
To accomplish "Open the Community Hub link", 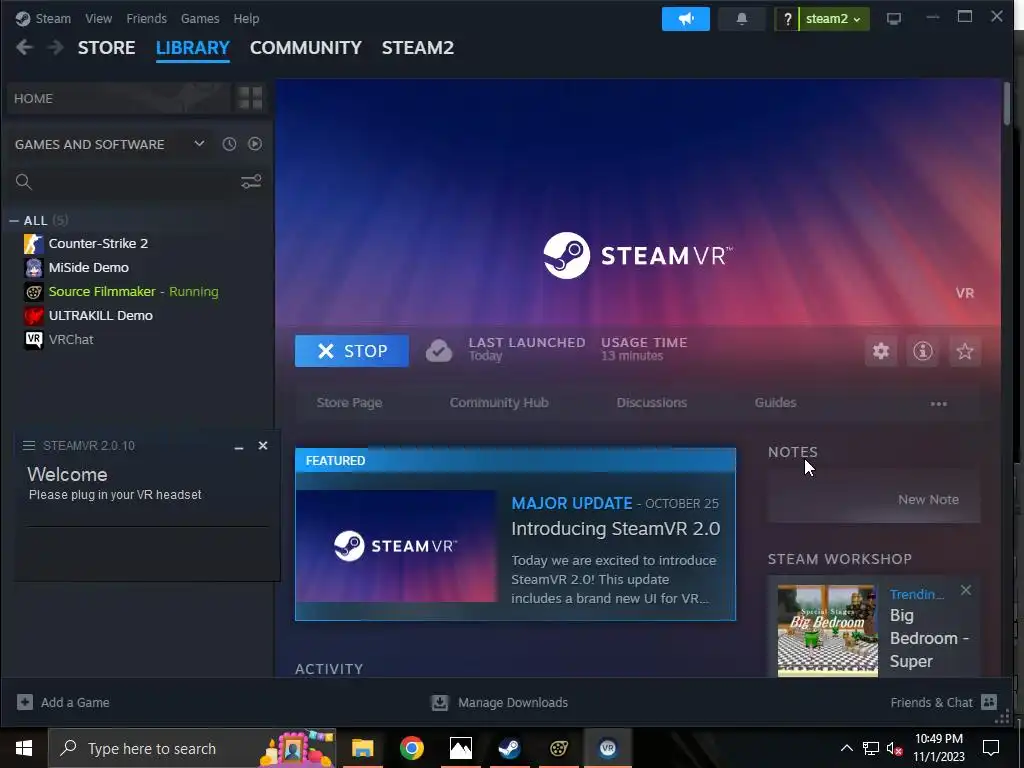I will coord(499,403).
